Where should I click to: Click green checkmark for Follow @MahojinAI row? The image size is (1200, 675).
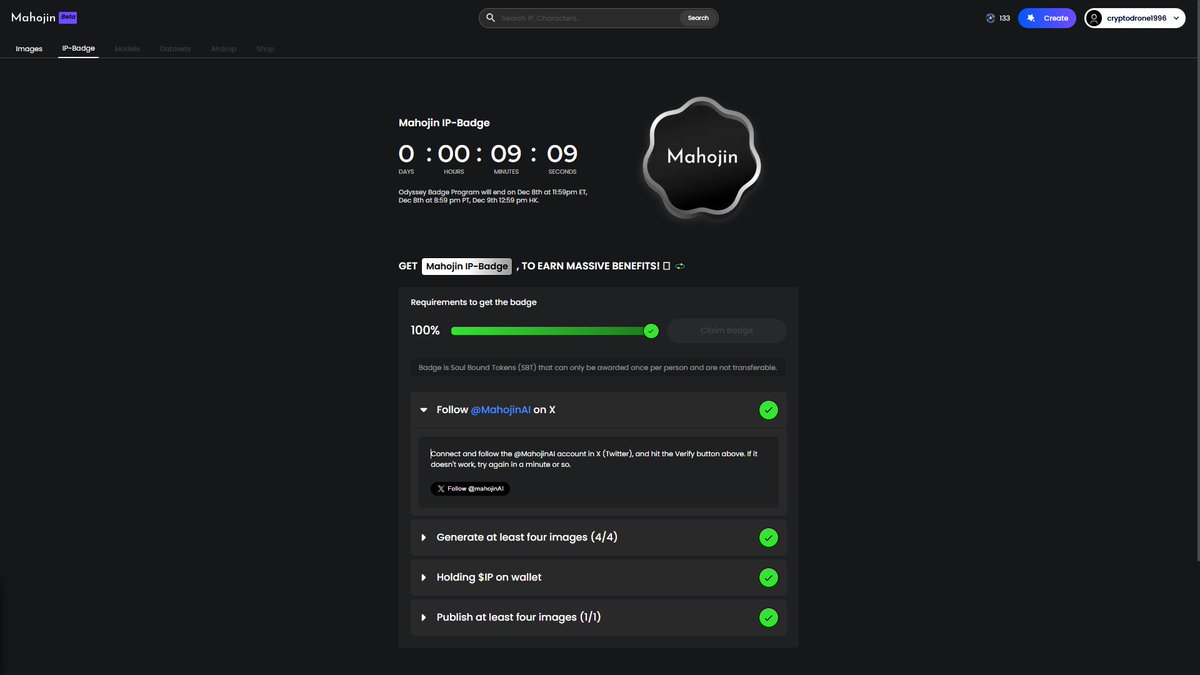click(768, 410)
